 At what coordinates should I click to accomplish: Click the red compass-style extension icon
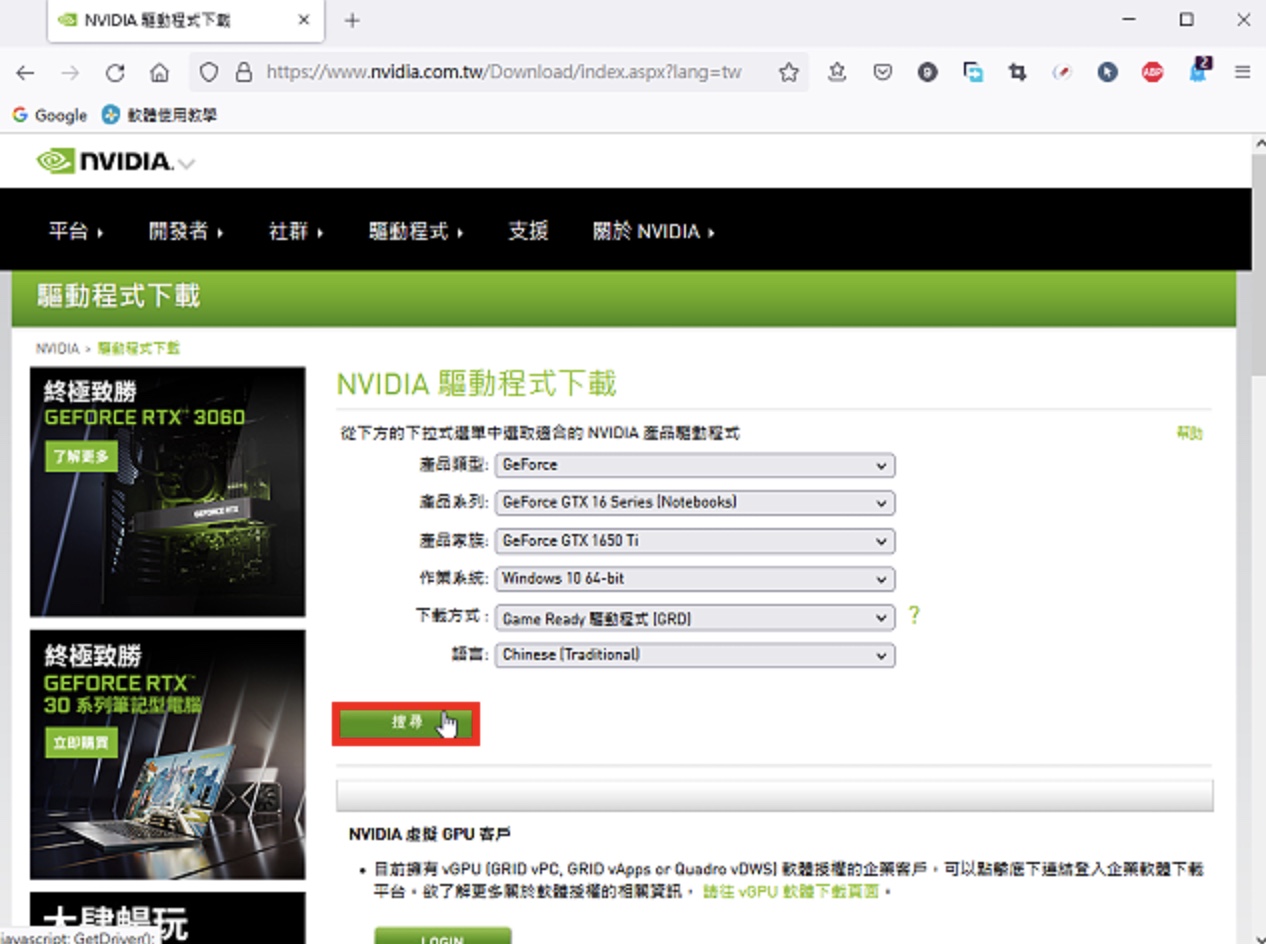coord(1062,72)
